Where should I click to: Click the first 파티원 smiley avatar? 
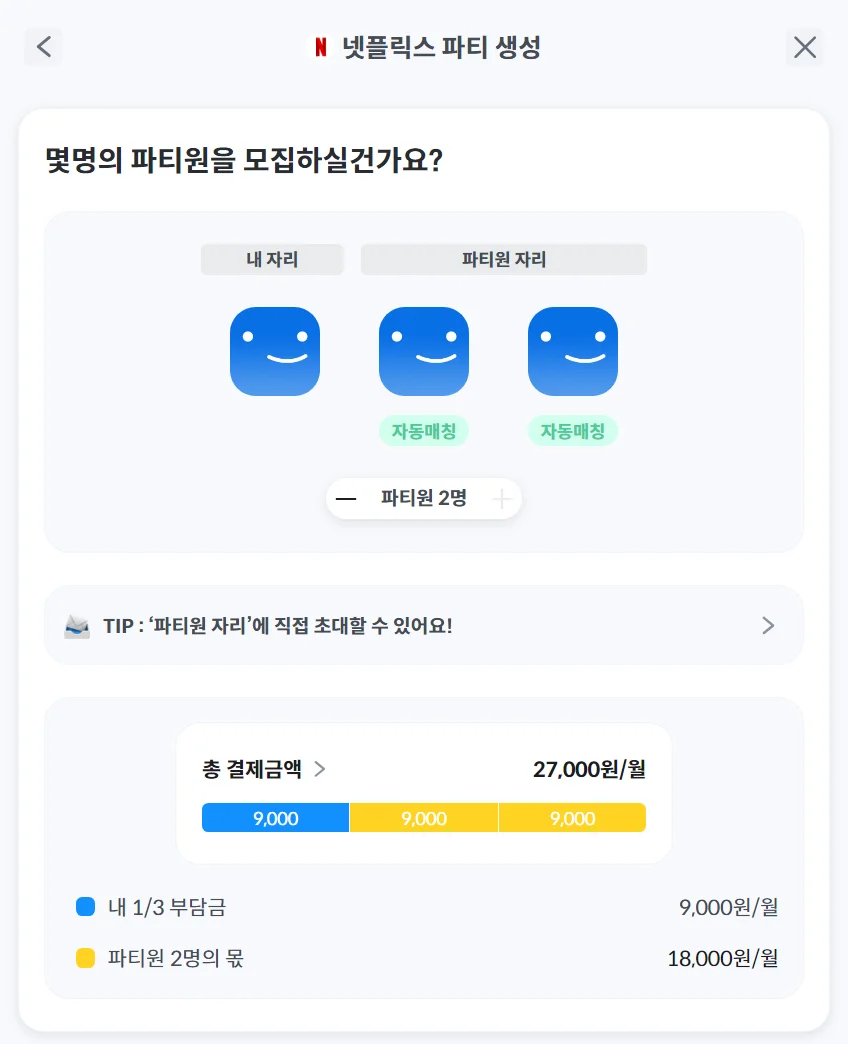424,351
